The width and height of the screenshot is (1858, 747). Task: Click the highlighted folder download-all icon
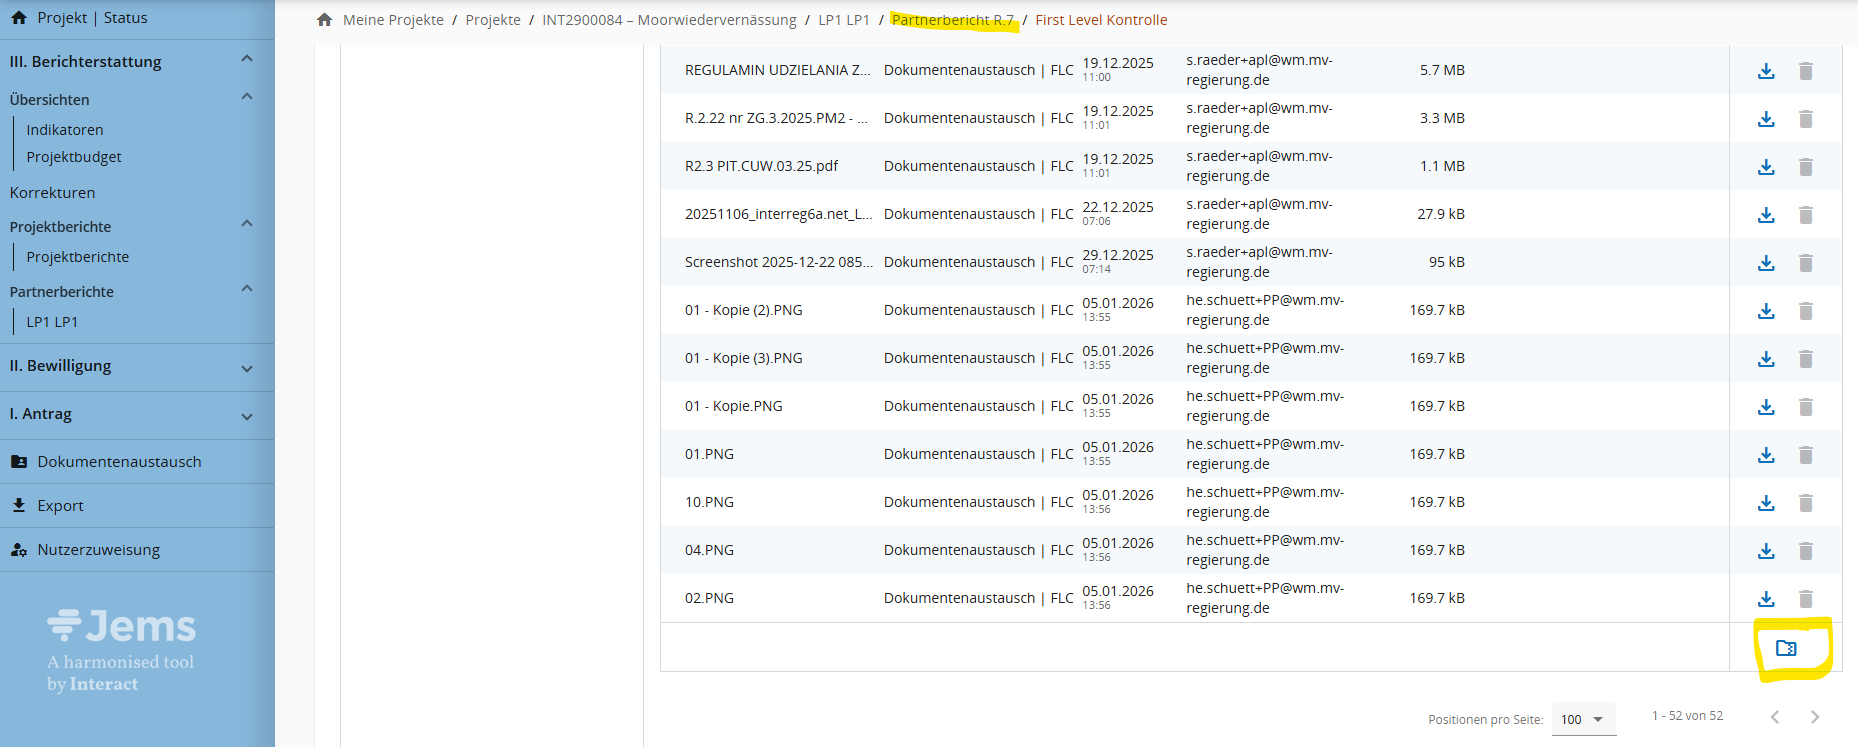1786,648
